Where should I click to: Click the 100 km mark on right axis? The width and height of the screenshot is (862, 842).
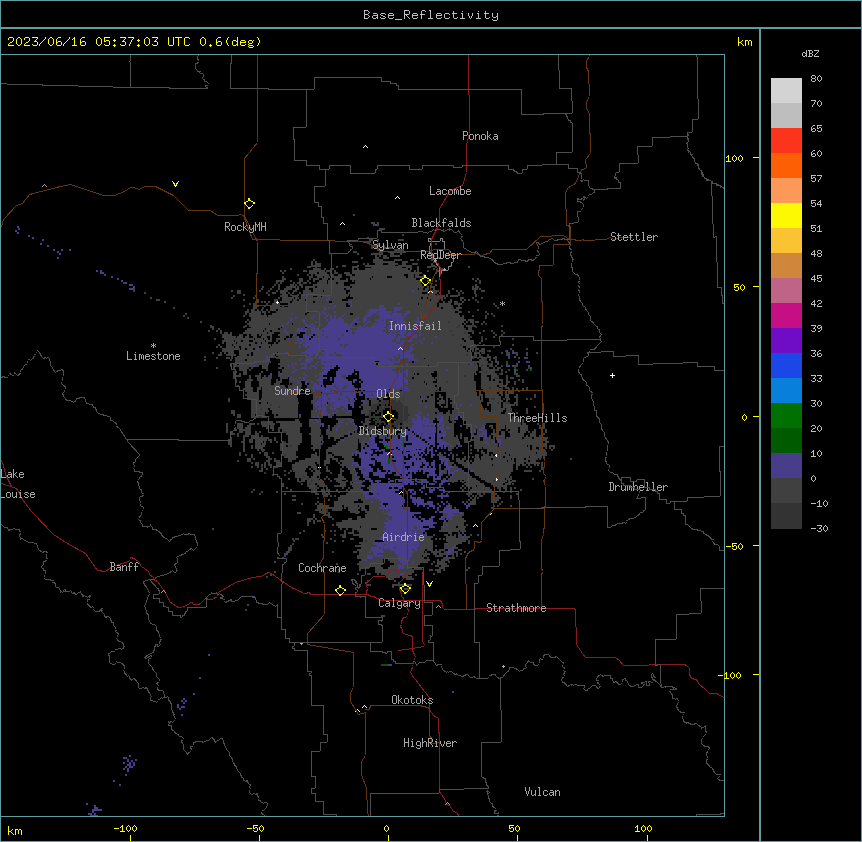click(x=734, y=159)
